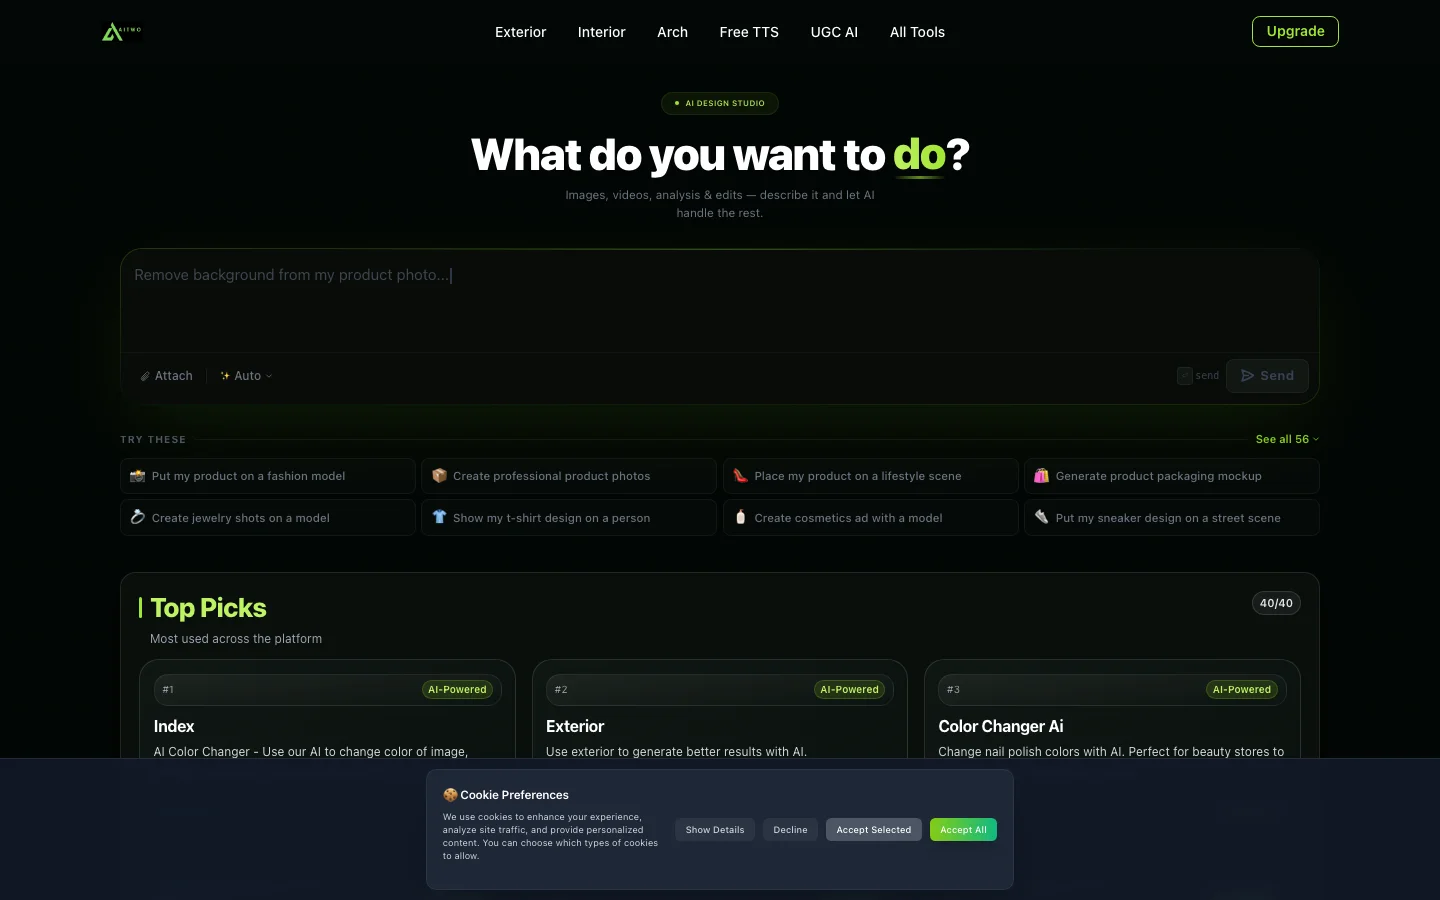The width and height of the screenshot is (1440, 900).
Task: Click the box icon on professional product photos
Action: point(439,476)
